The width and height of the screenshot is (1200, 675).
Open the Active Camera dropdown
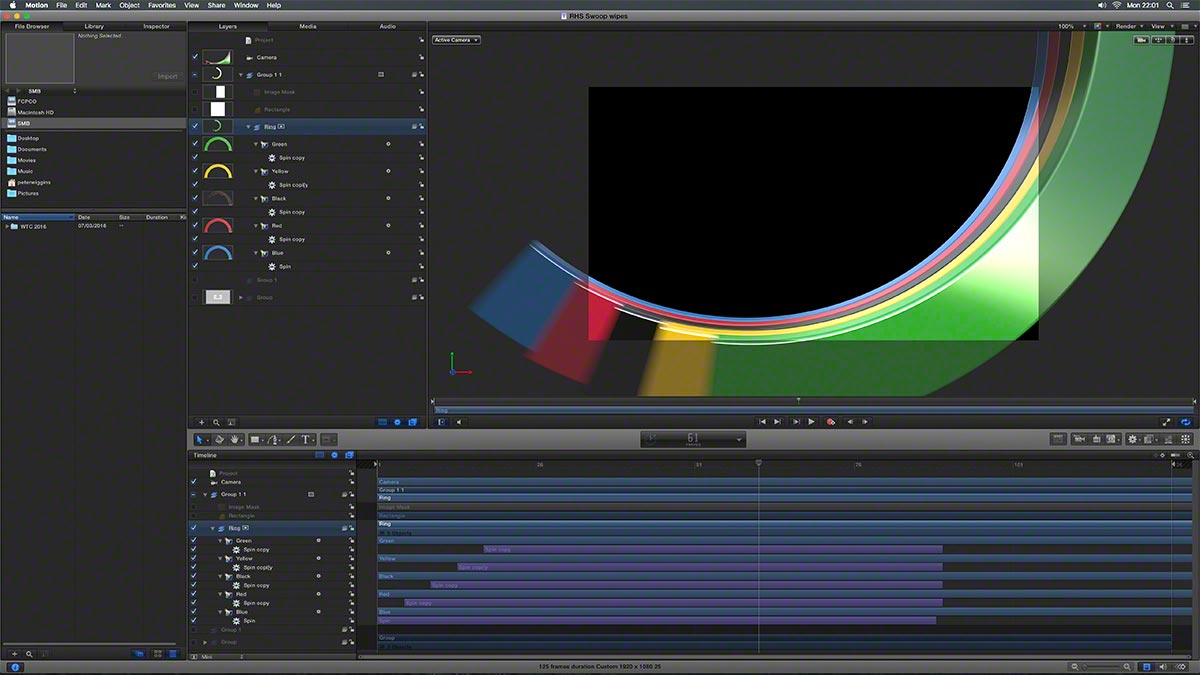[457, 40]
